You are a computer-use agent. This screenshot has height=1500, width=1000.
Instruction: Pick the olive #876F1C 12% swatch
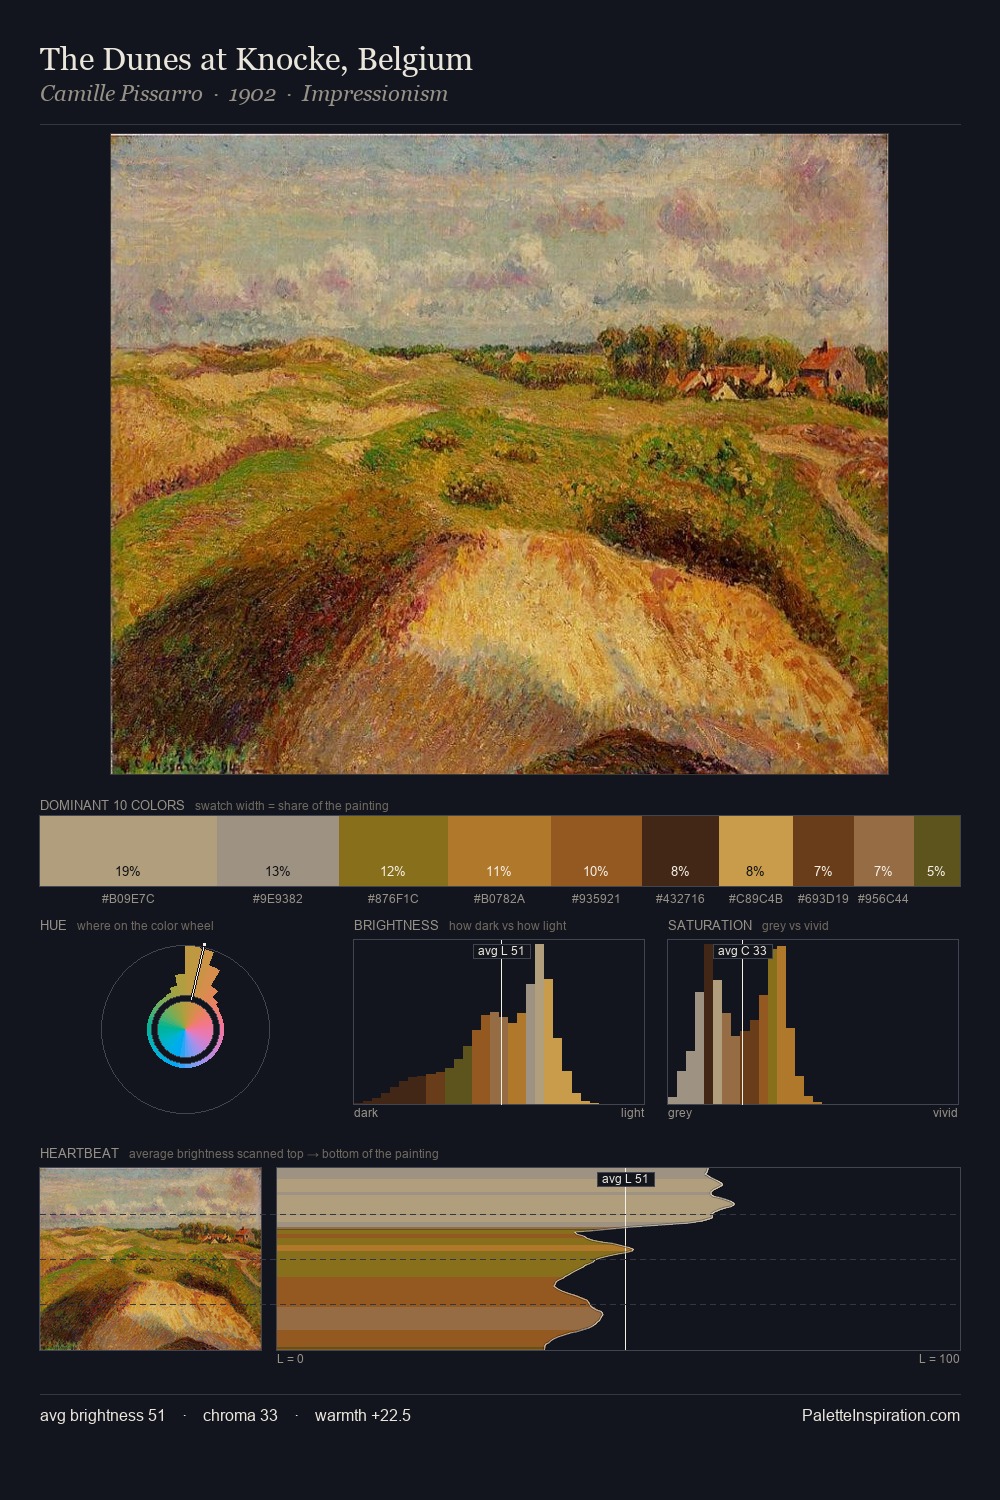click(393, 851)
